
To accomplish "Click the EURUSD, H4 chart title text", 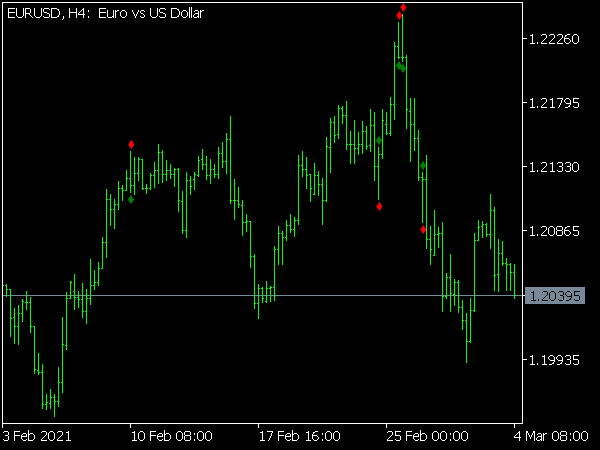I will 105,14.
